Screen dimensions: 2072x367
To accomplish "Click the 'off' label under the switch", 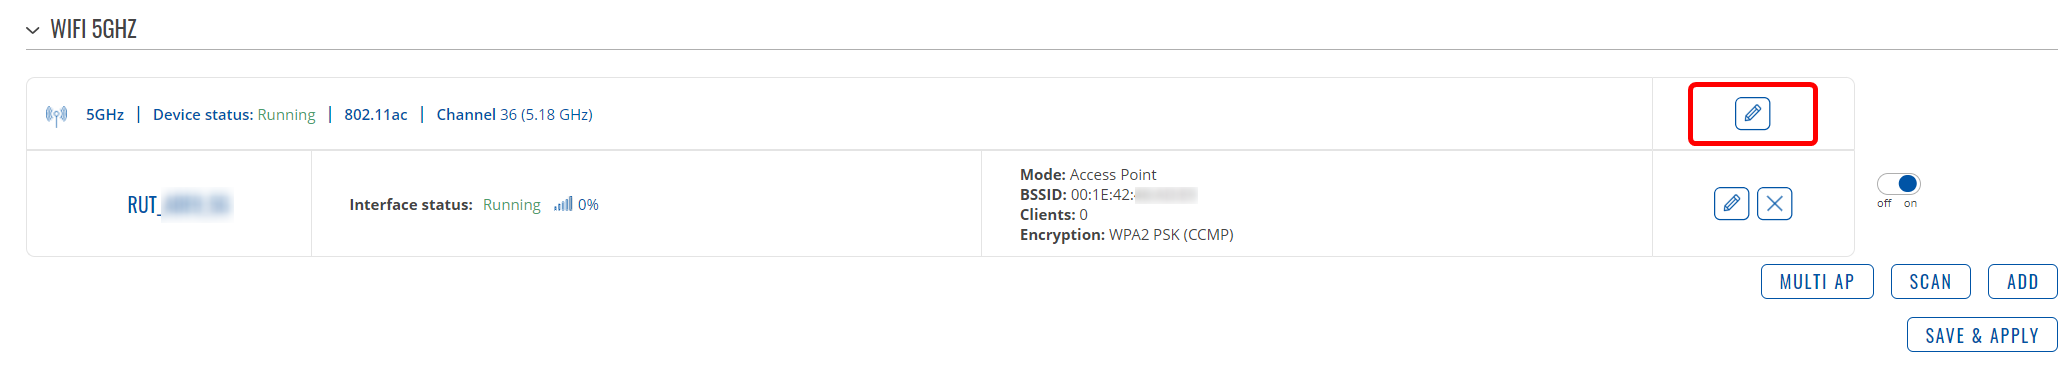I will click(x=1884, y=204).
